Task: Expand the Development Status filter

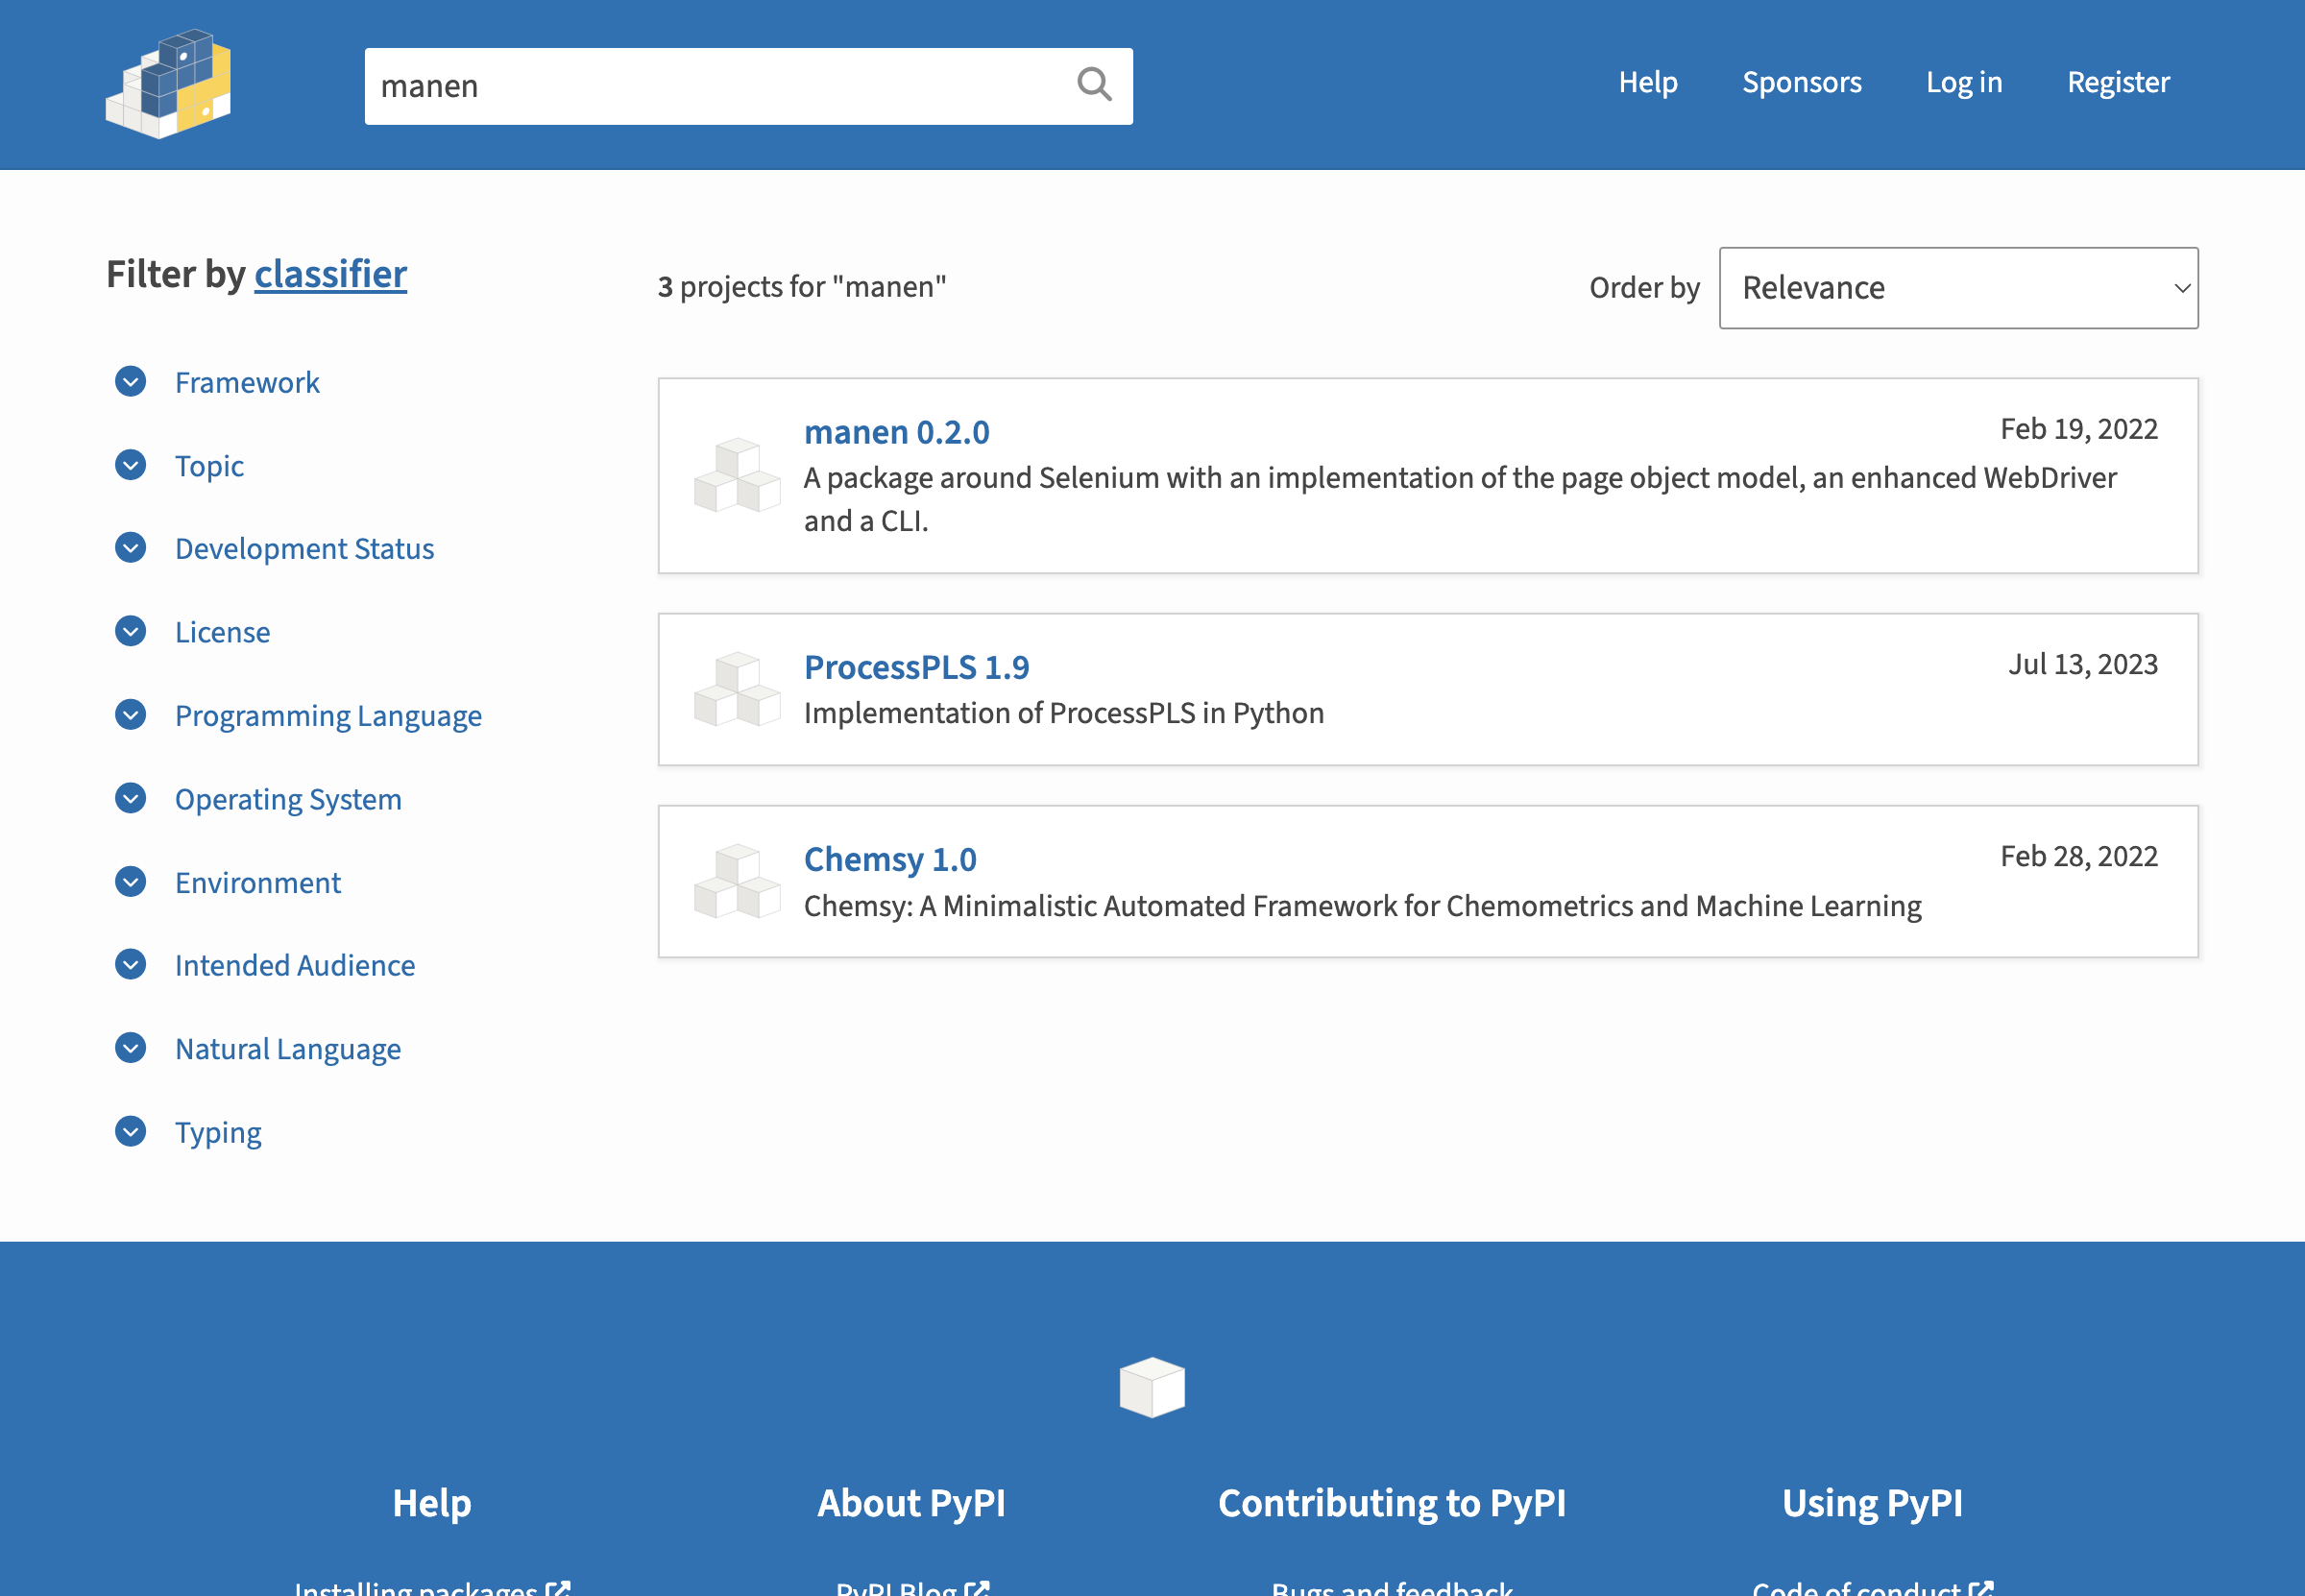Action: (x=304, y=549)
